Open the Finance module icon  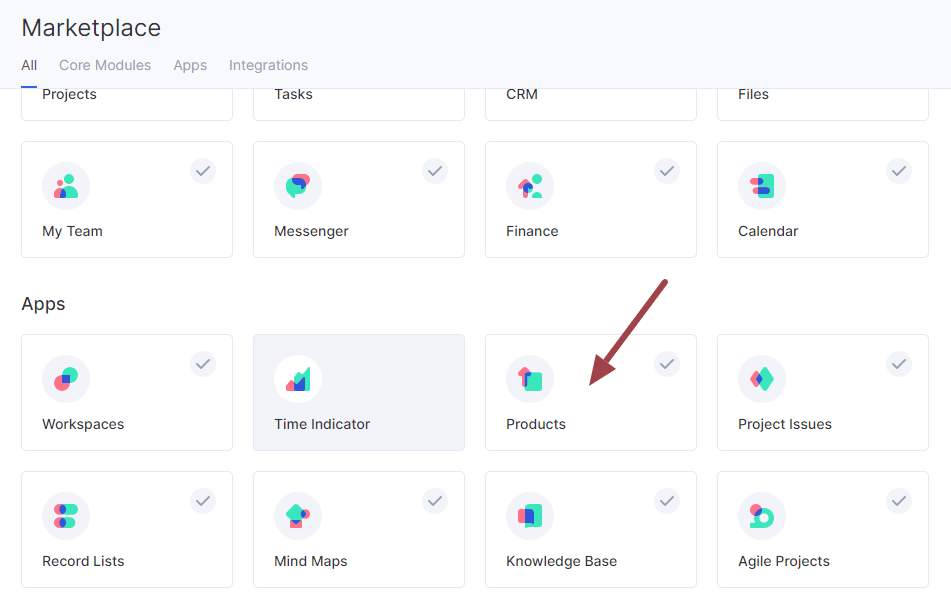pyautogui.click(x=530, y=186)
